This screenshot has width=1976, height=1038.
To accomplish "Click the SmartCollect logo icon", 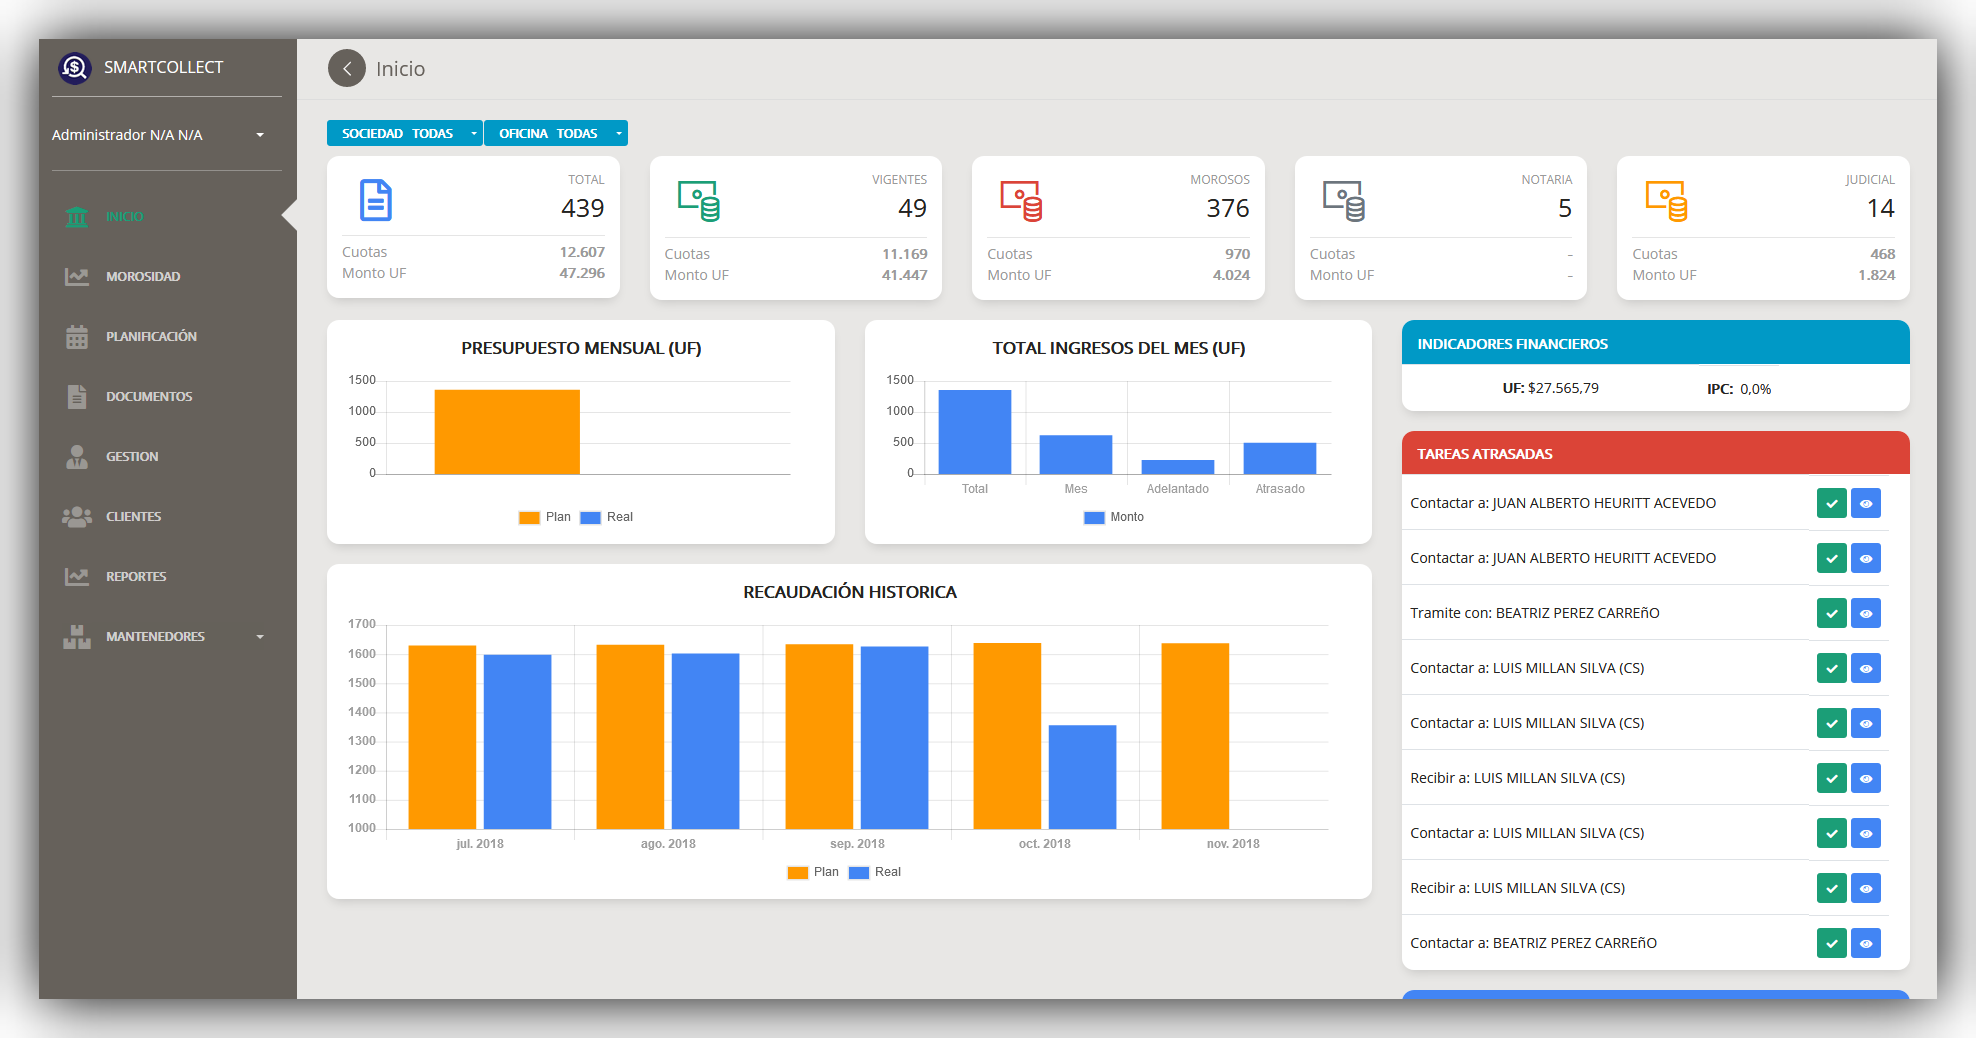I will pos(75,68).
